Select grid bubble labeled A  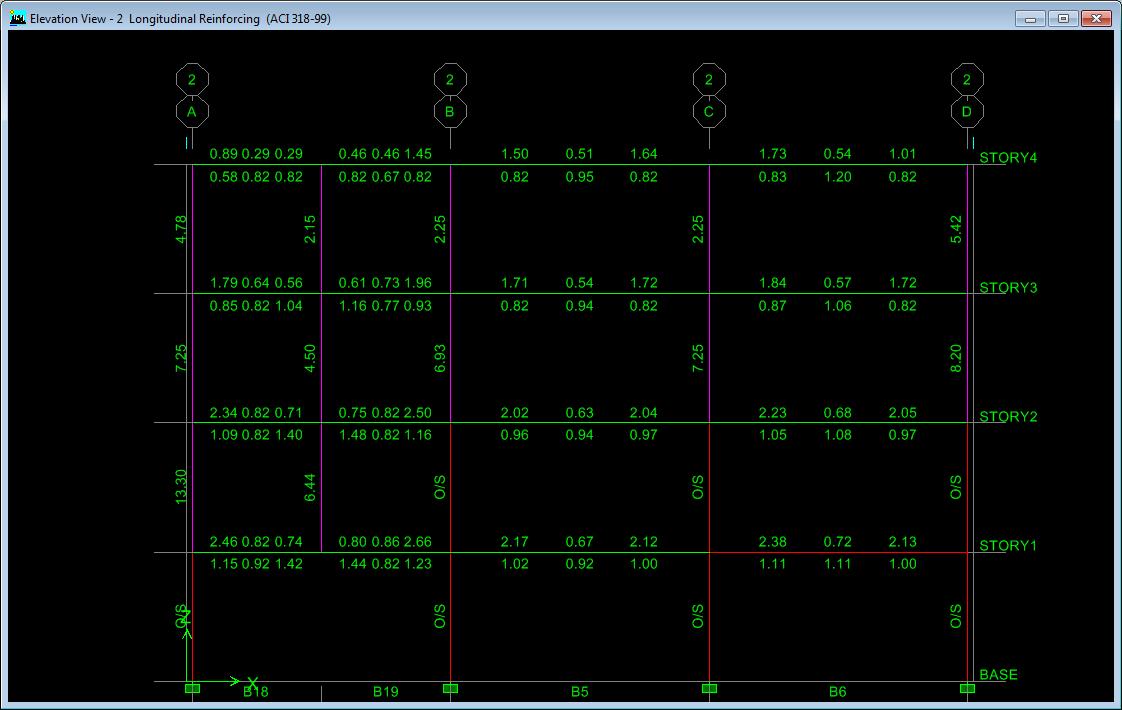pyautogui.click(x=192, y=112)
